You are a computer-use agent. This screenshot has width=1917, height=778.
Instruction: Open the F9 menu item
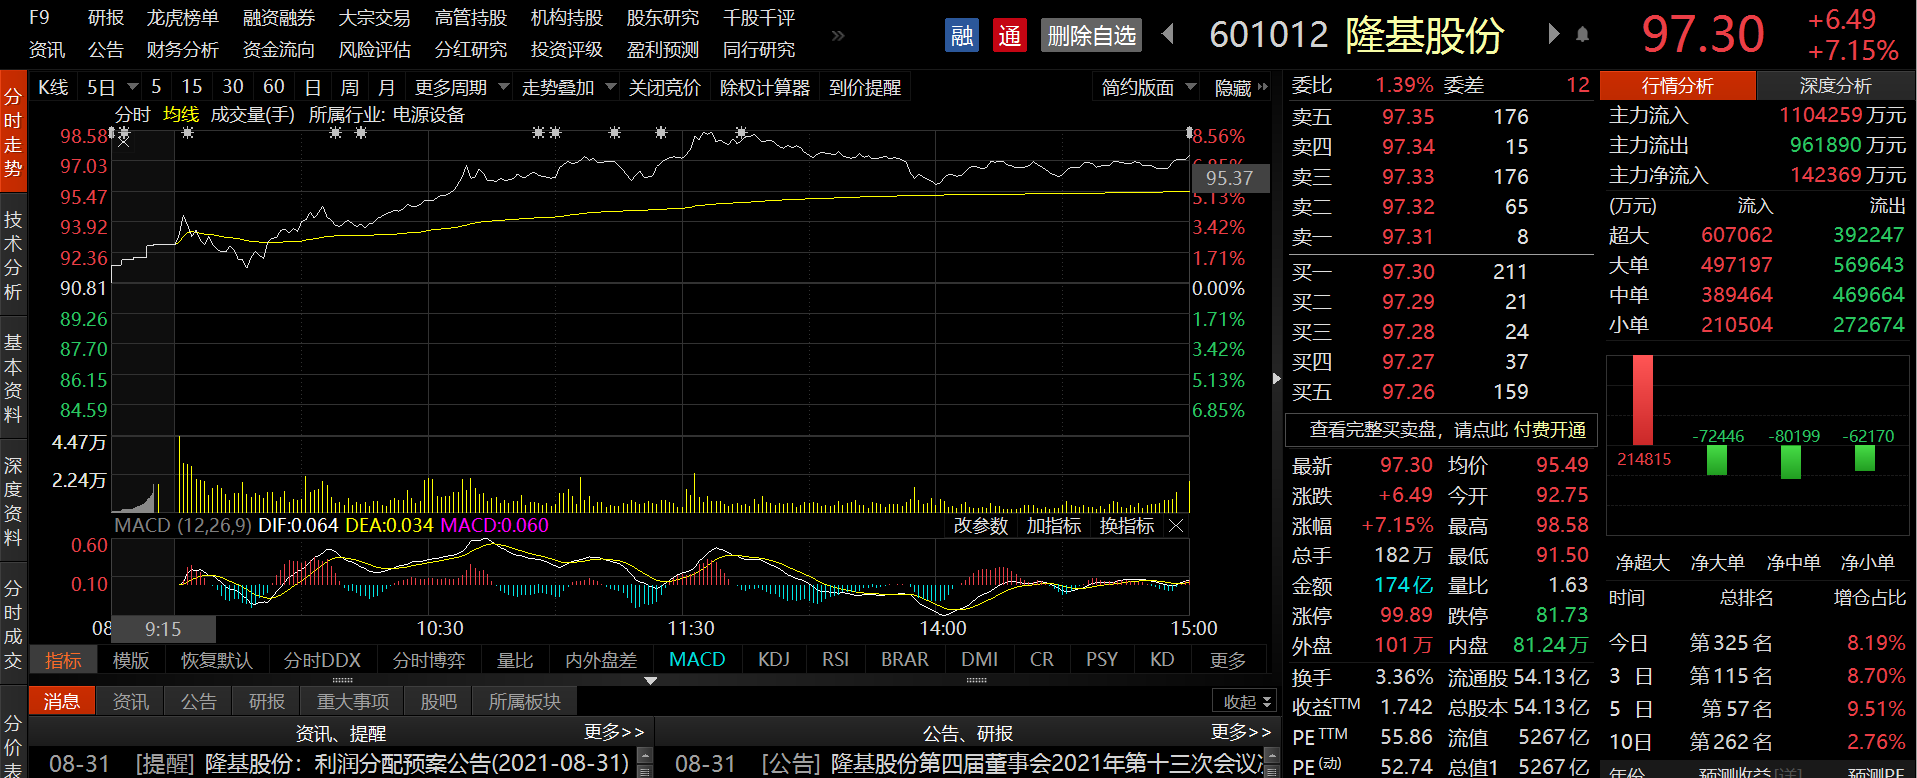click(x=39, y=18)
